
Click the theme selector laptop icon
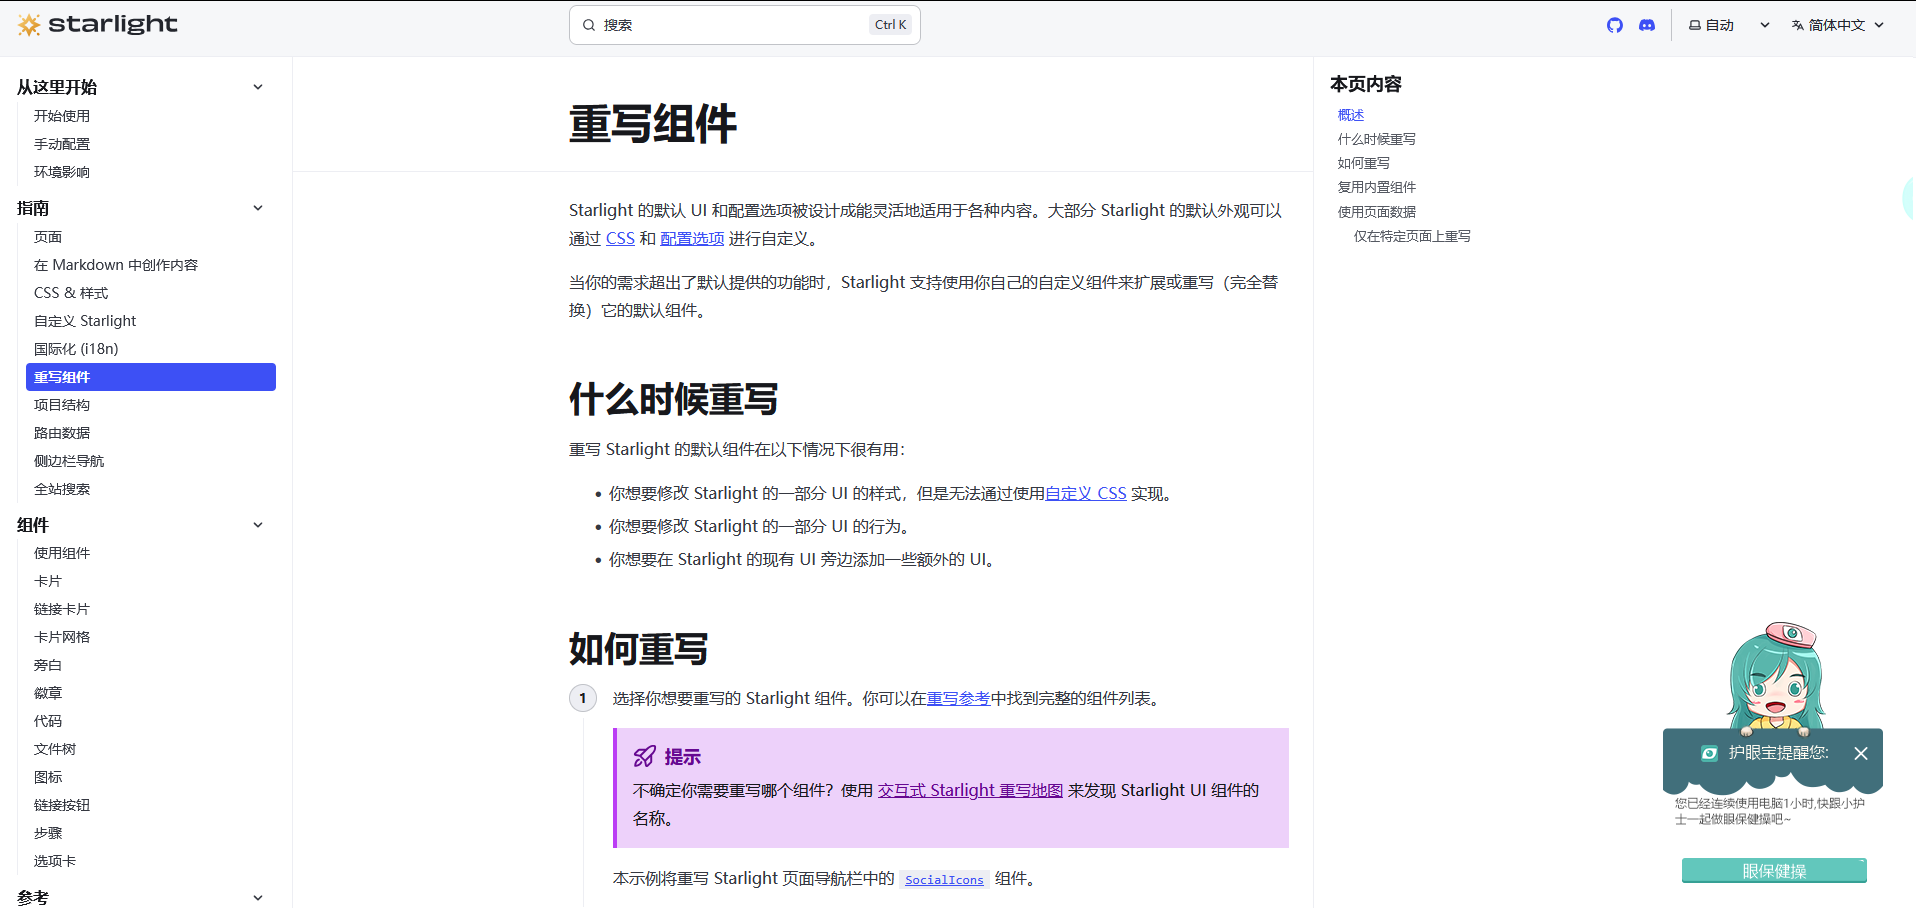(x=1694, y=24)
